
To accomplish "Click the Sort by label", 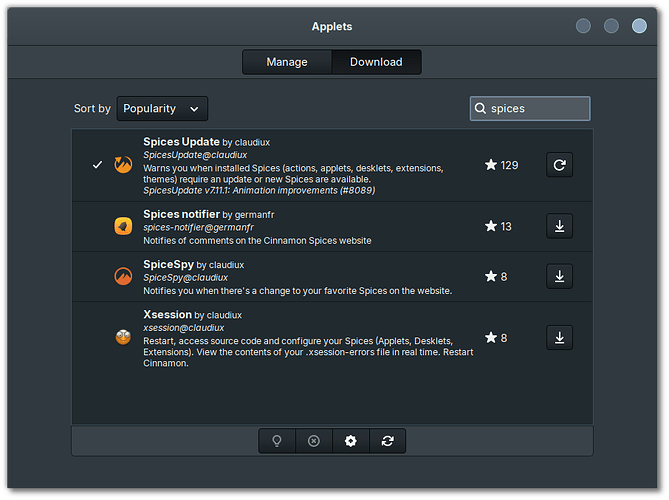I will click(x=92, y=109).
